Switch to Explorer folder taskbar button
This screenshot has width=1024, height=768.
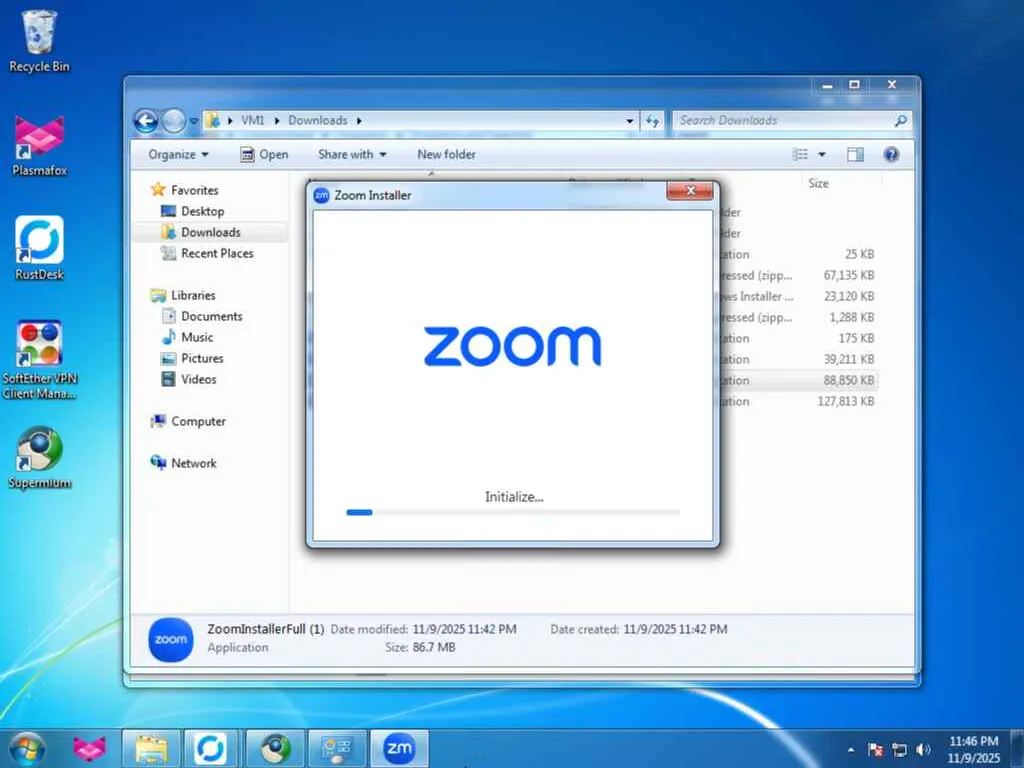[x=151, y=748]
